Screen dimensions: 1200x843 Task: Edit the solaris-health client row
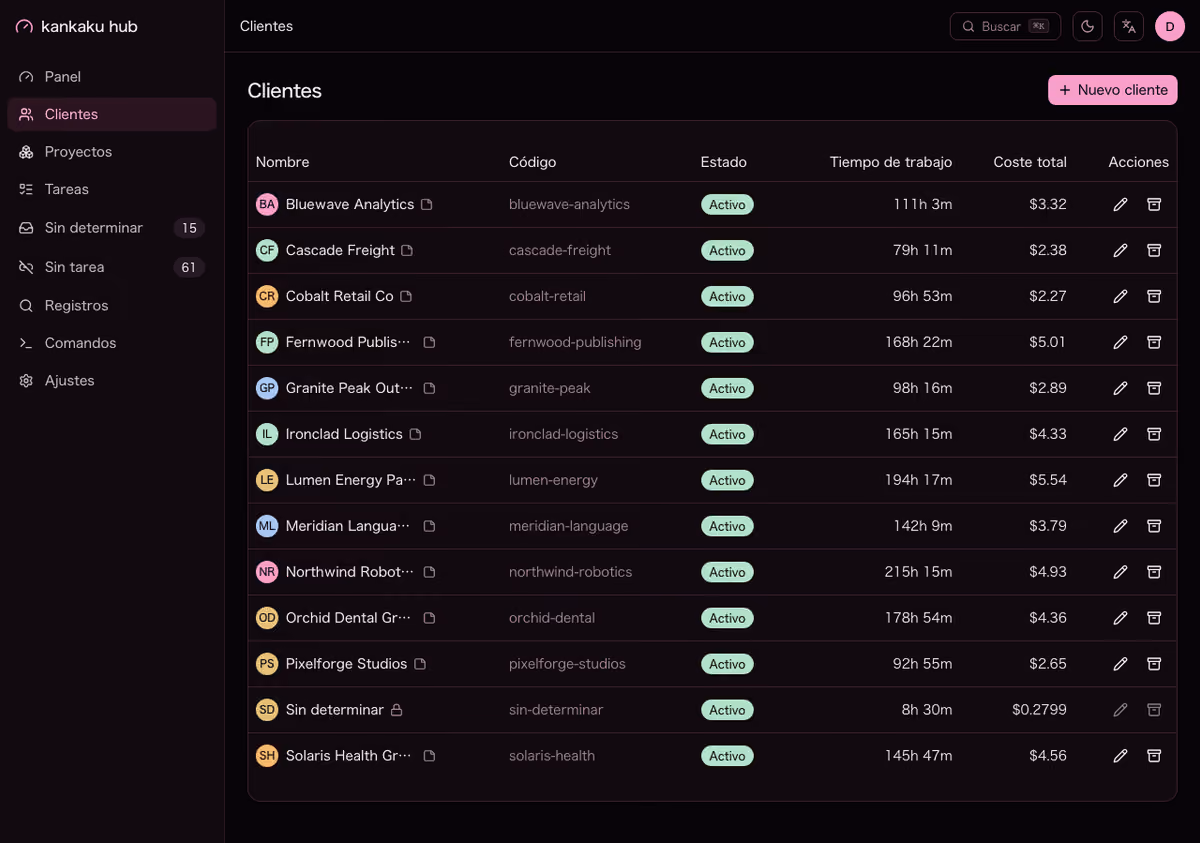pos(1120,756)
